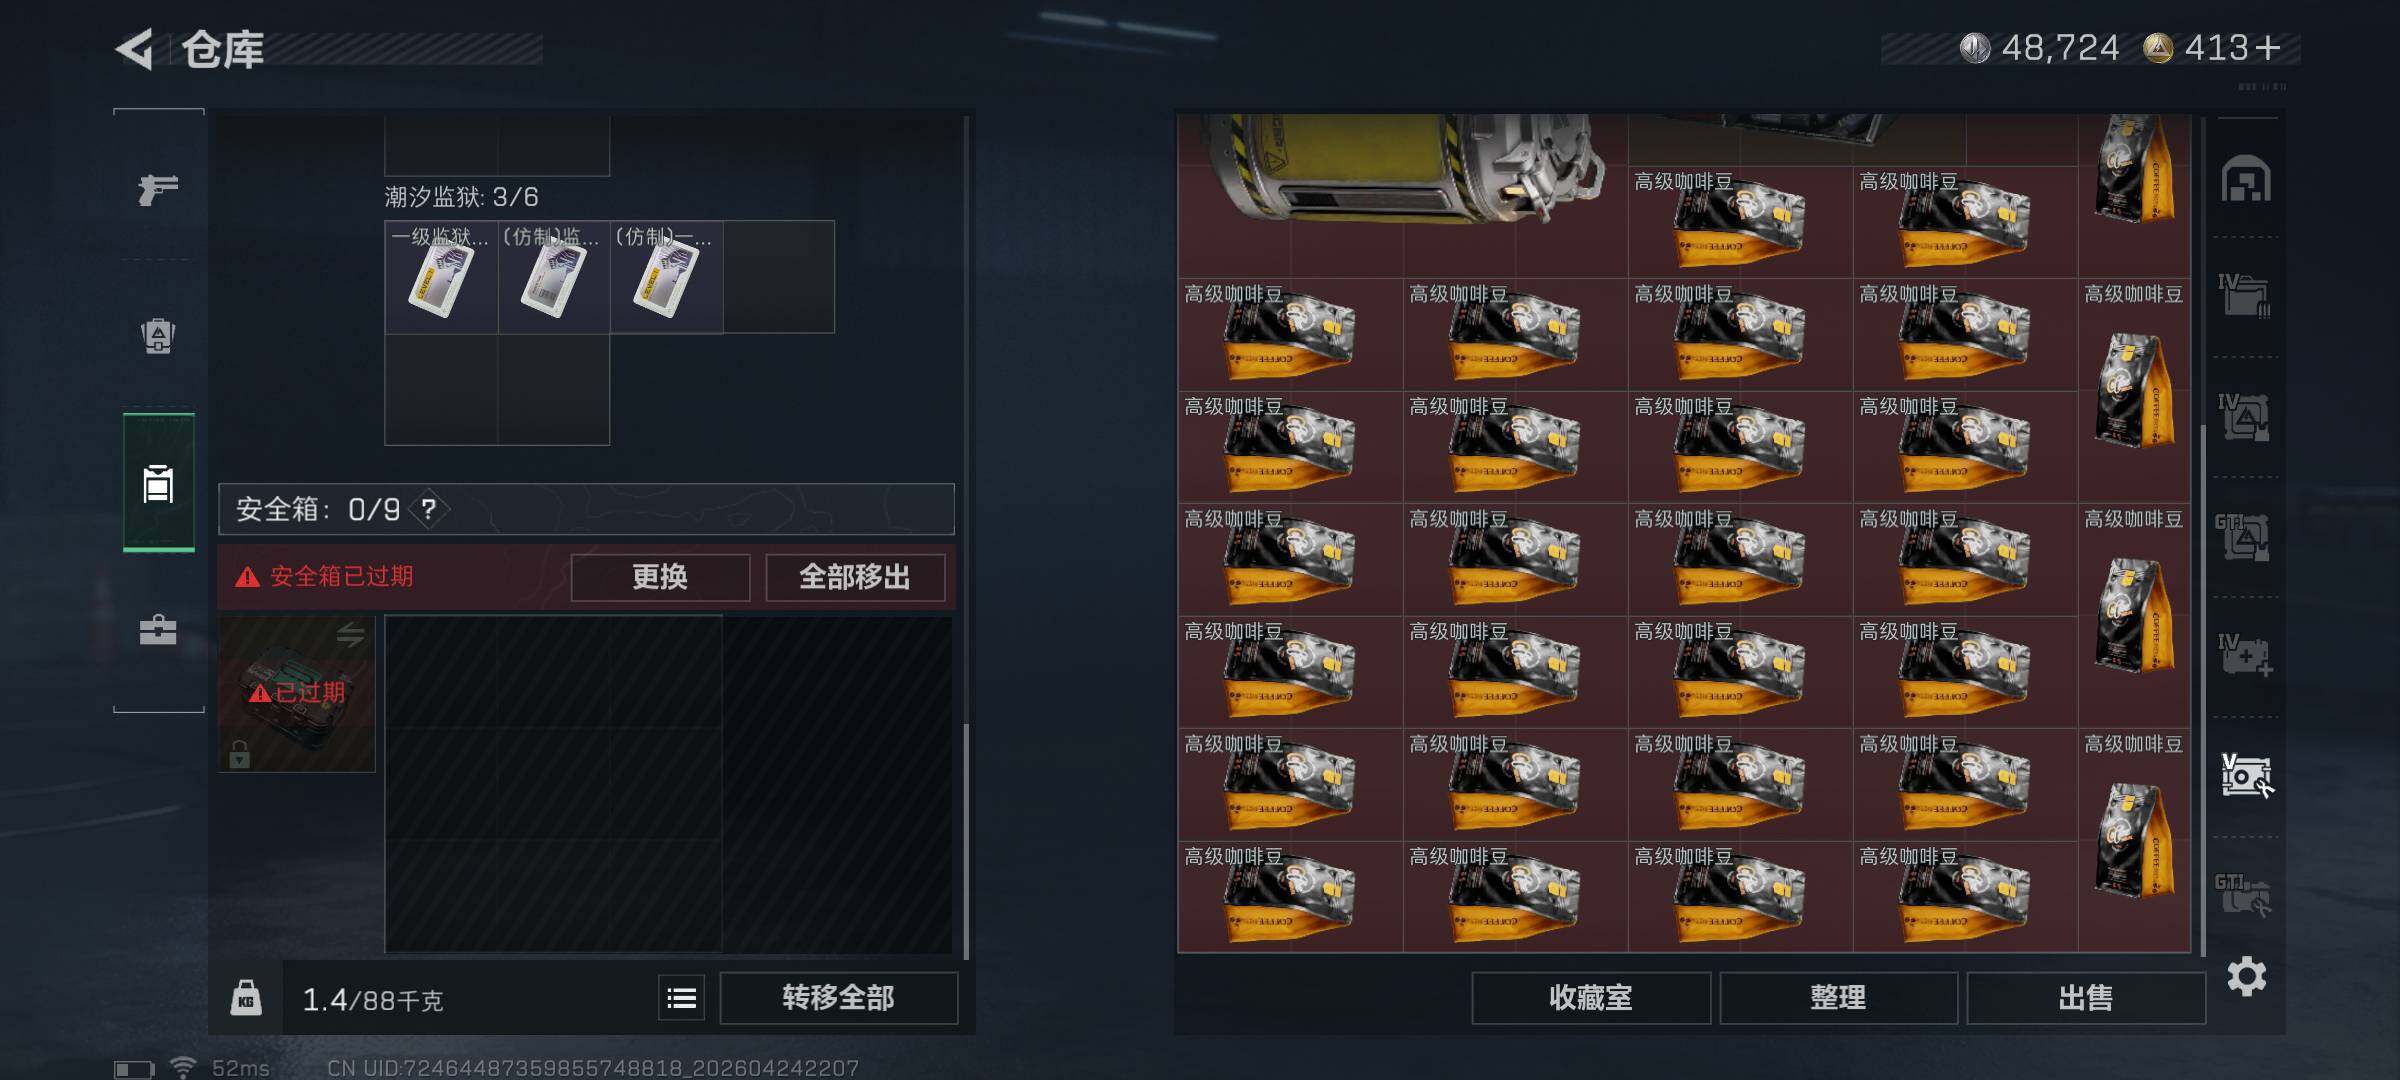Select the backpack gear sidebar icon
2400x1080 pixels.
click(x=158, y=336)
